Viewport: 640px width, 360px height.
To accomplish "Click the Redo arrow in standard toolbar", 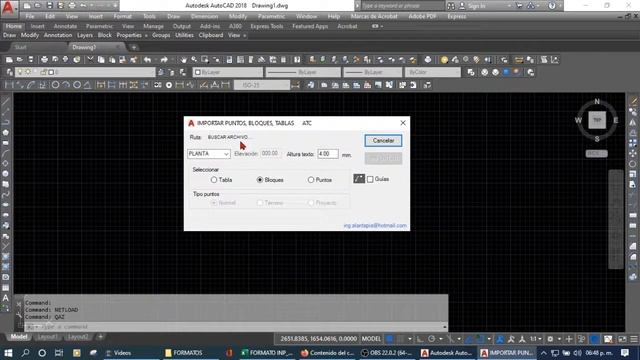I will pos(164,60).
